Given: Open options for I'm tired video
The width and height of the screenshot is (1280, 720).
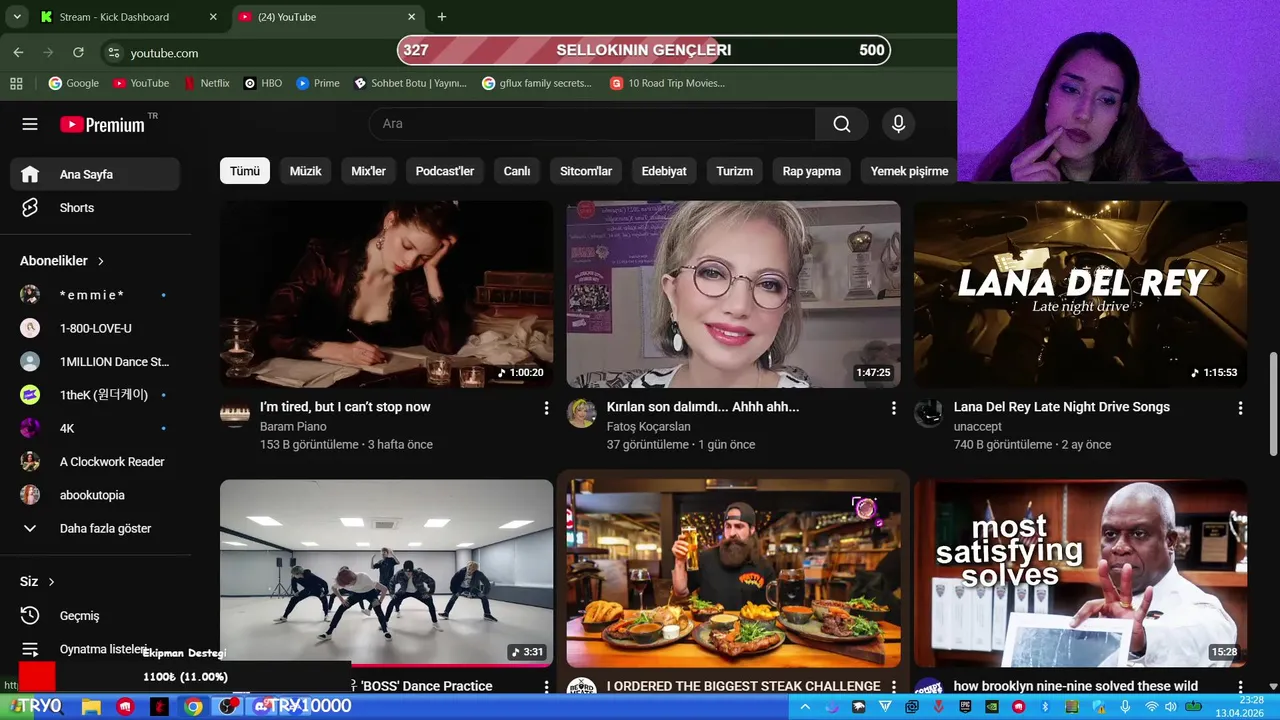Looking at the screenshot, I should point(546,408).
